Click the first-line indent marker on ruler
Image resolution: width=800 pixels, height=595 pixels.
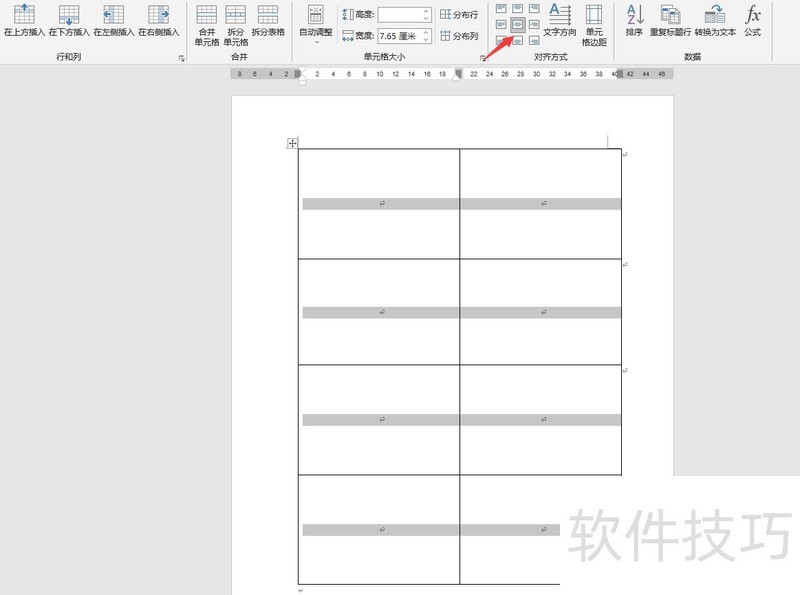(302, 70)
